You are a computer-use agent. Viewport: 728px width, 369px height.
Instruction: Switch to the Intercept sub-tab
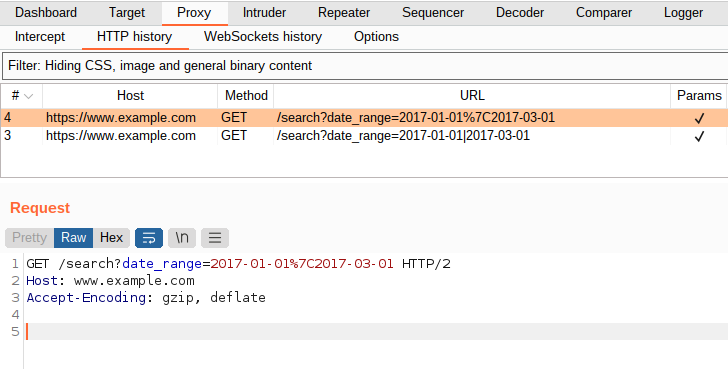click(40, 37)
